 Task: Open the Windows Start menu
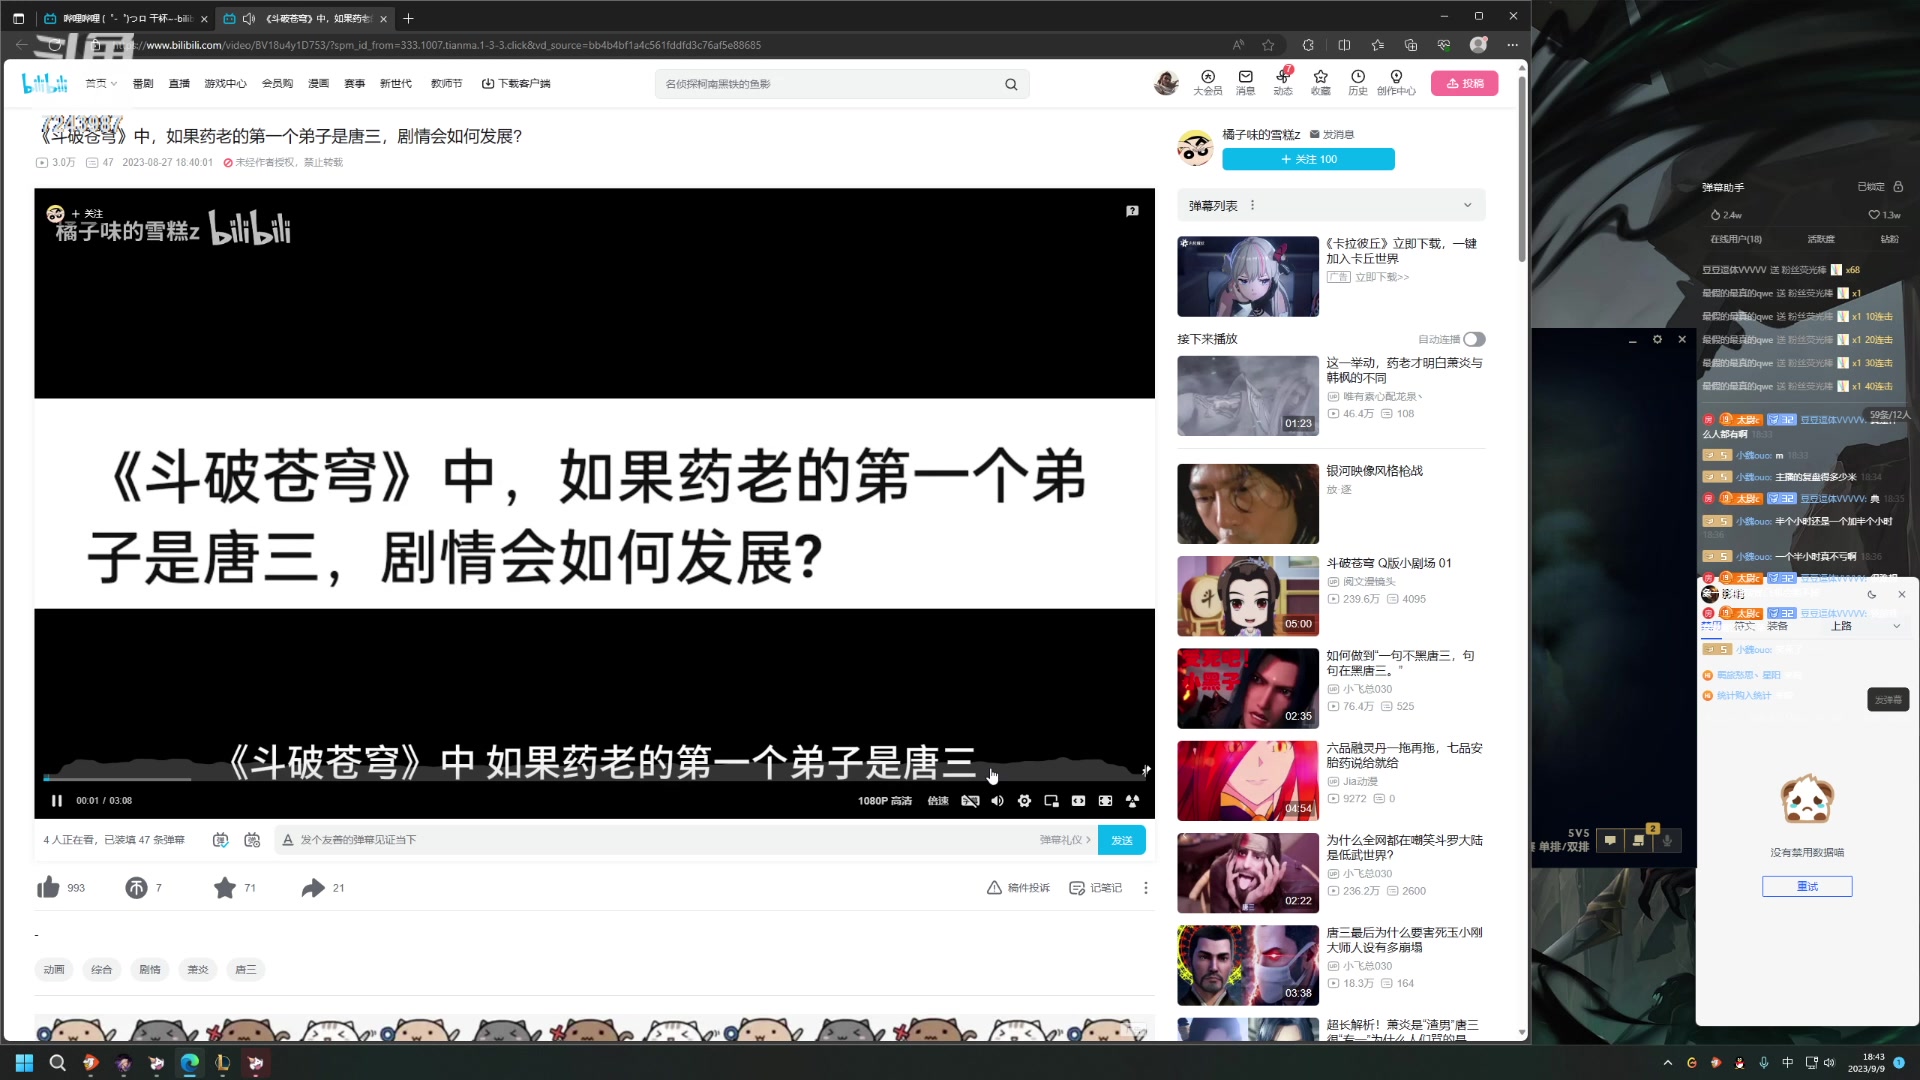point(25,1062)
